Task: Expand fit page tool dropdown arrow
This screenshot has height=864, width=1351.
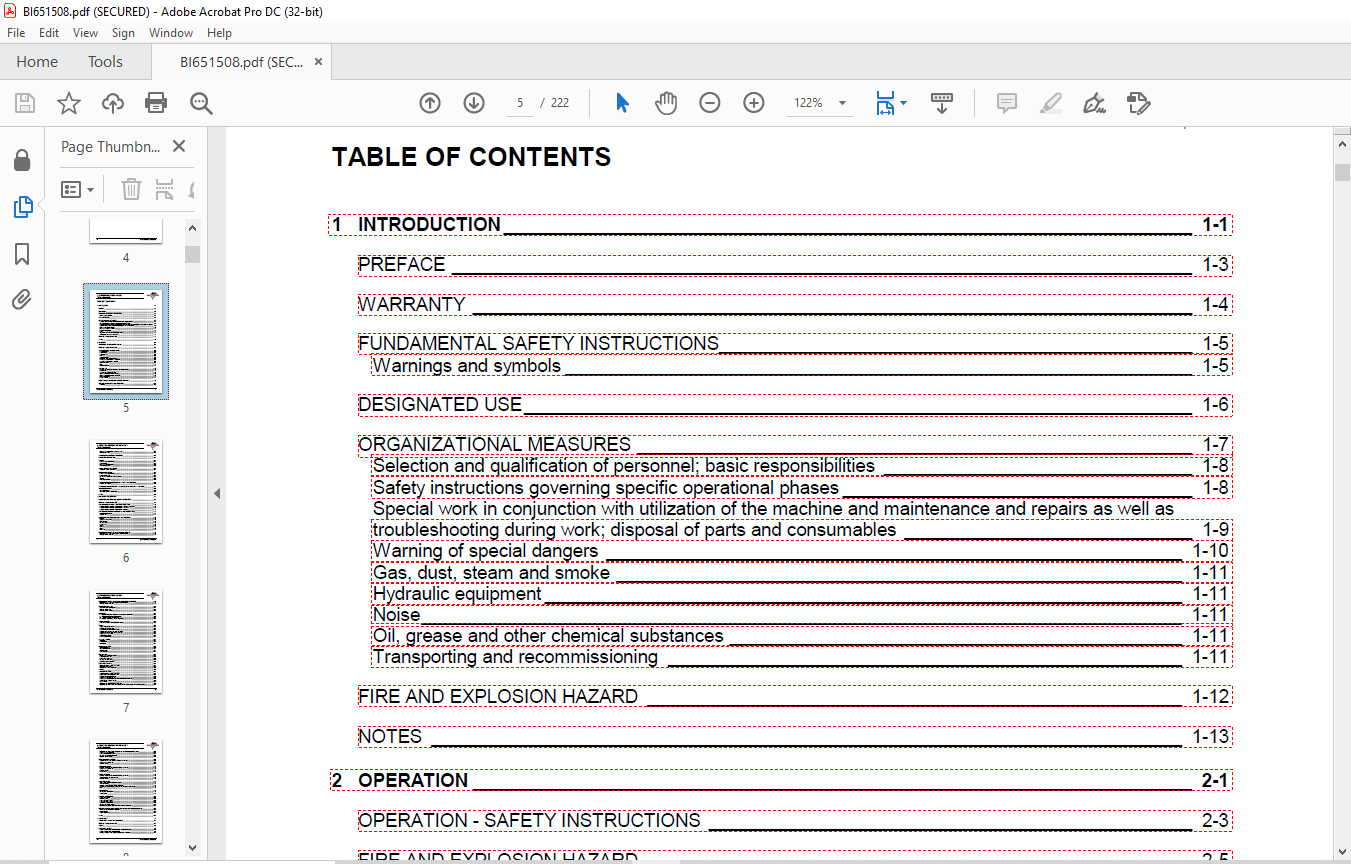Action: click(904, 103)
